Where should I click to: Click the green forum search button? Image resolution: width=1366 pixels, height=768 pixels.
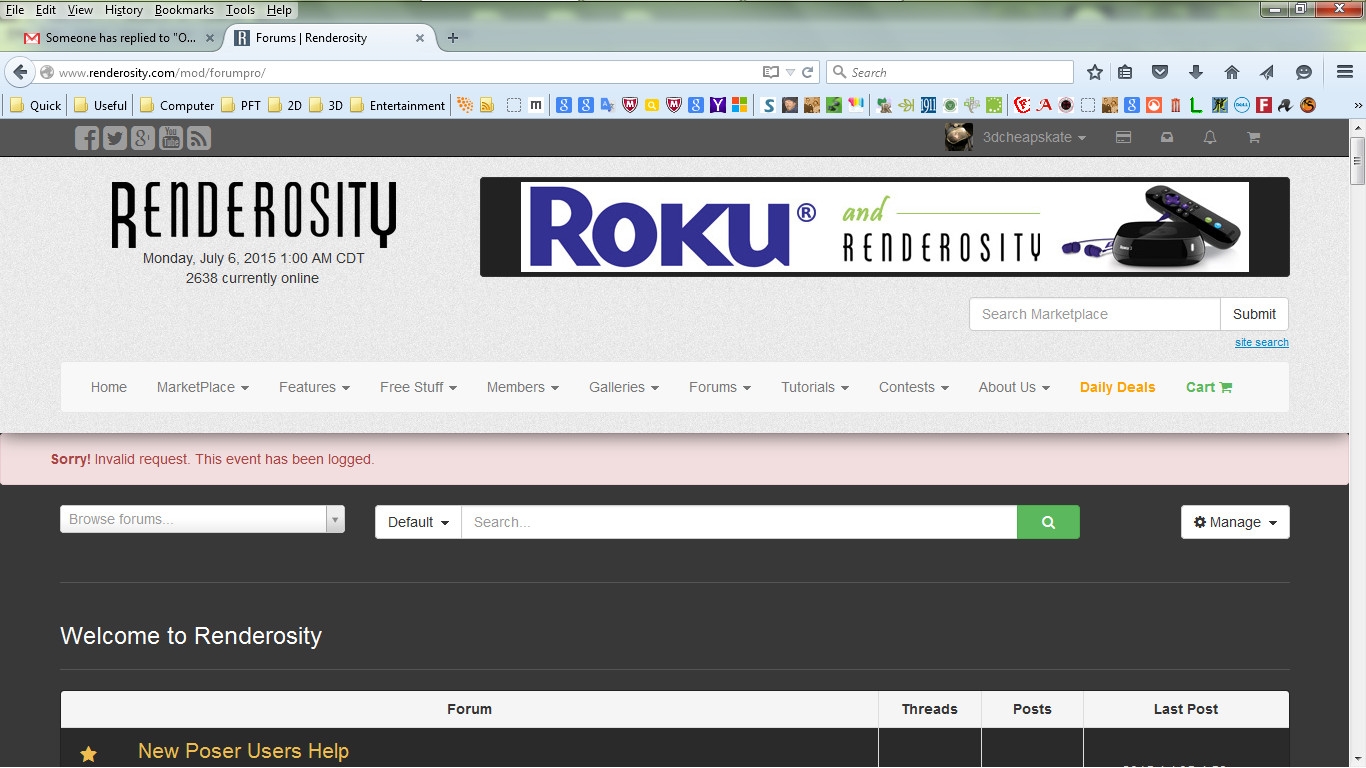coord(1048,522)
